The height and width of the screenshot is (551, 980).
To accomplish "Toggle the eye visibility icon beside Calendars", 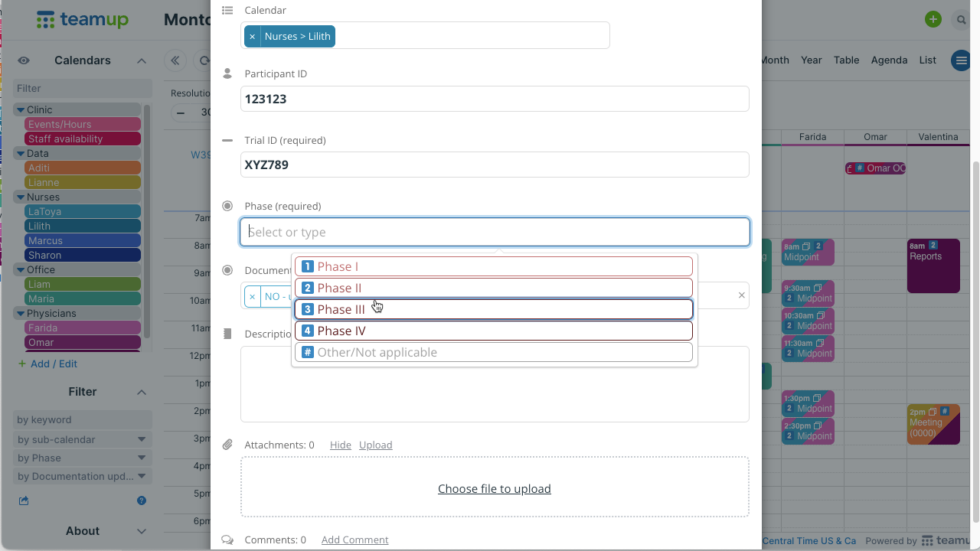I will click(24, 61).
